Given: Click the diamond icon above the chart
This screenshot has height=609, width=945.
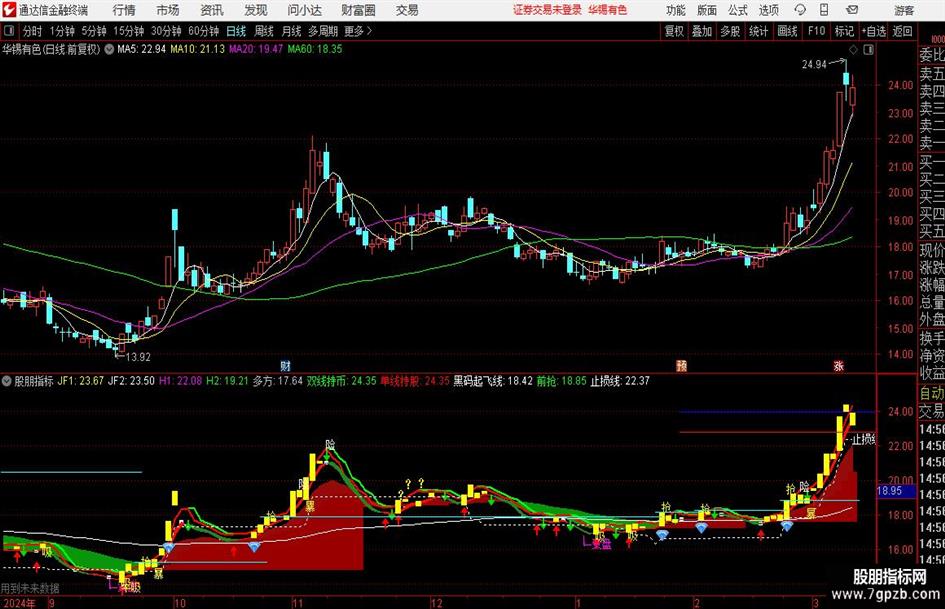Looking at the screenshot, I should pos(853,49).
